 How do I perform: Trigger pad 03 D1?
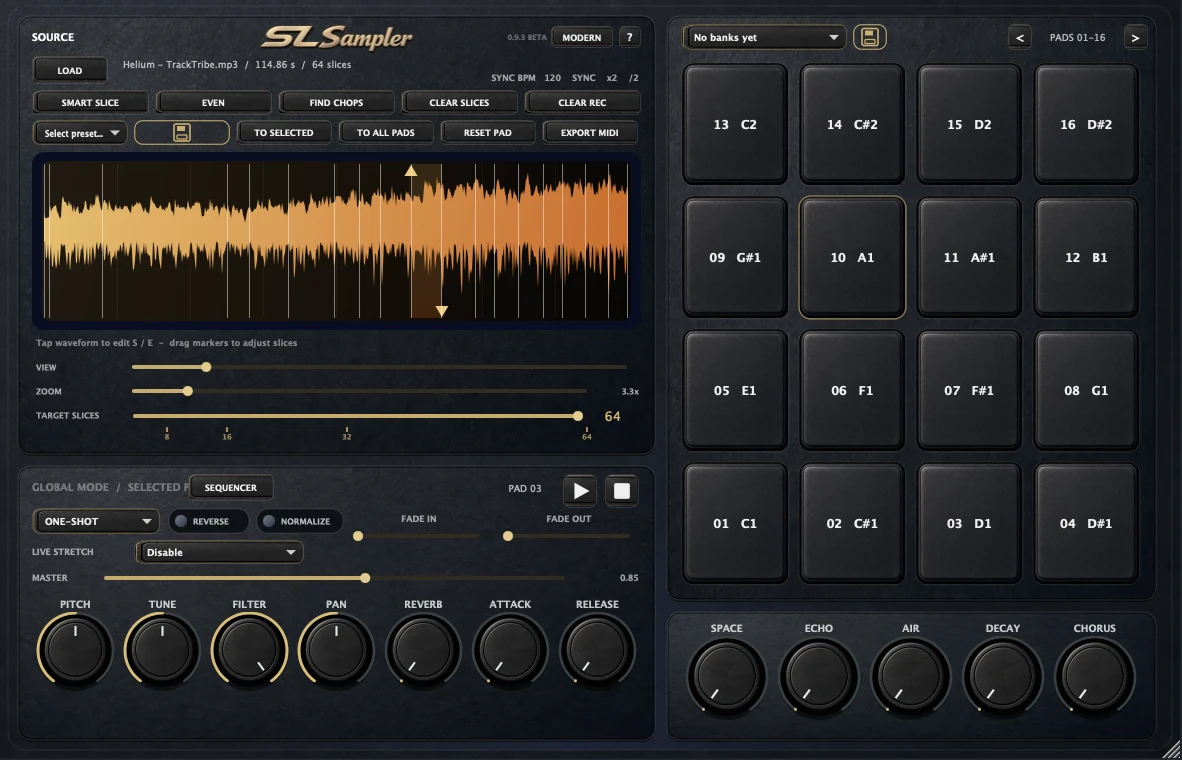[x=969, y=523]
